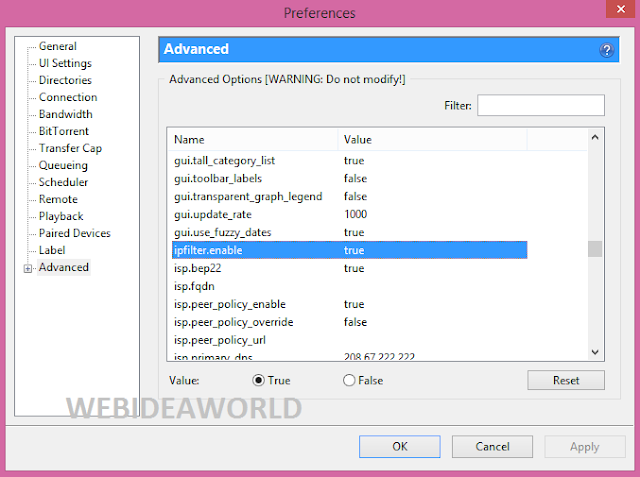640x477 pixels.
Task: Open Label section
Action: coord(52,250)
